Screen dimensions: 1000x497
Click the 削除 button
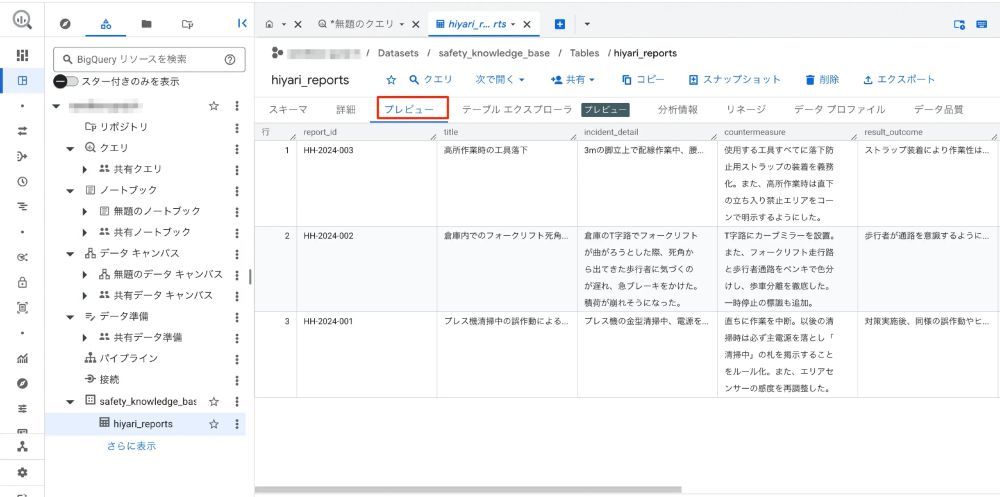[x=822, y=80]
